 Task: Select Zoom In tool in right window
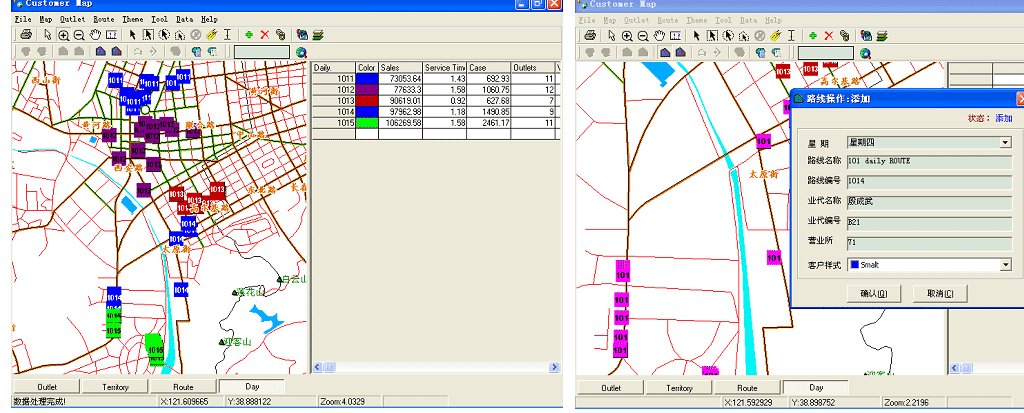point(627,36)
